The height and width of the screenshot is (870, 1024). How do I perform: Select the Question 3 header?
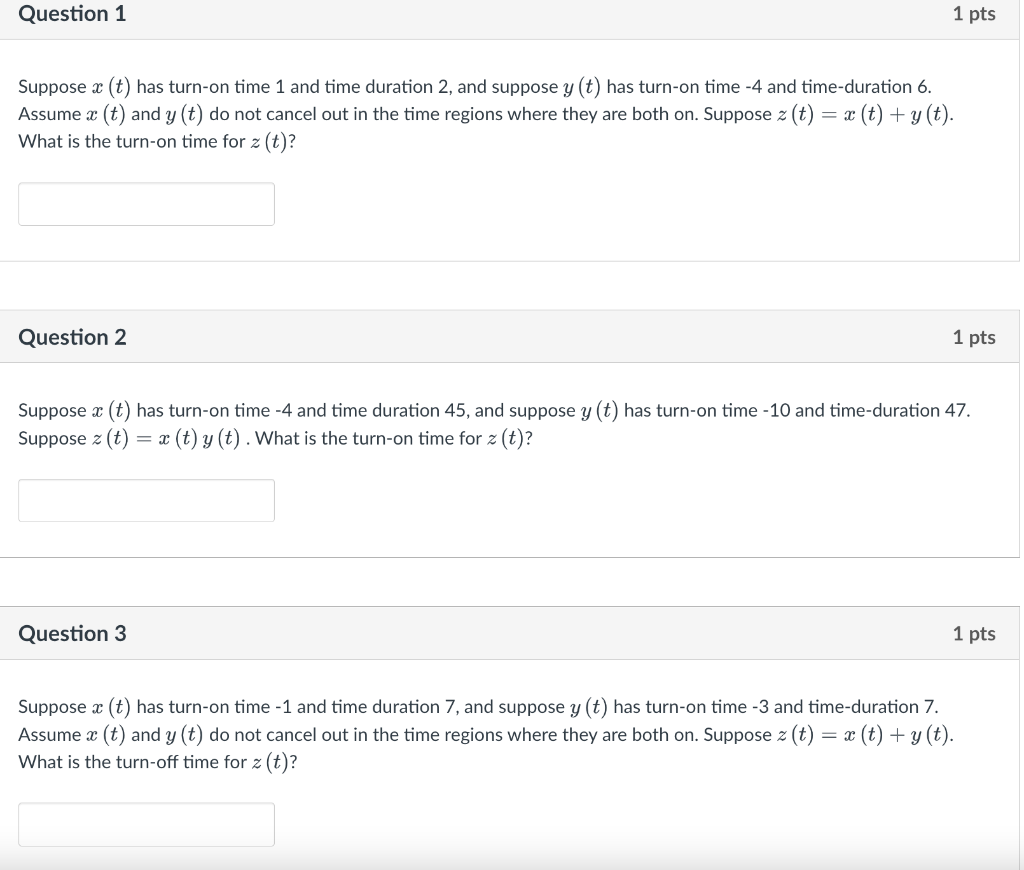[71, 633]
